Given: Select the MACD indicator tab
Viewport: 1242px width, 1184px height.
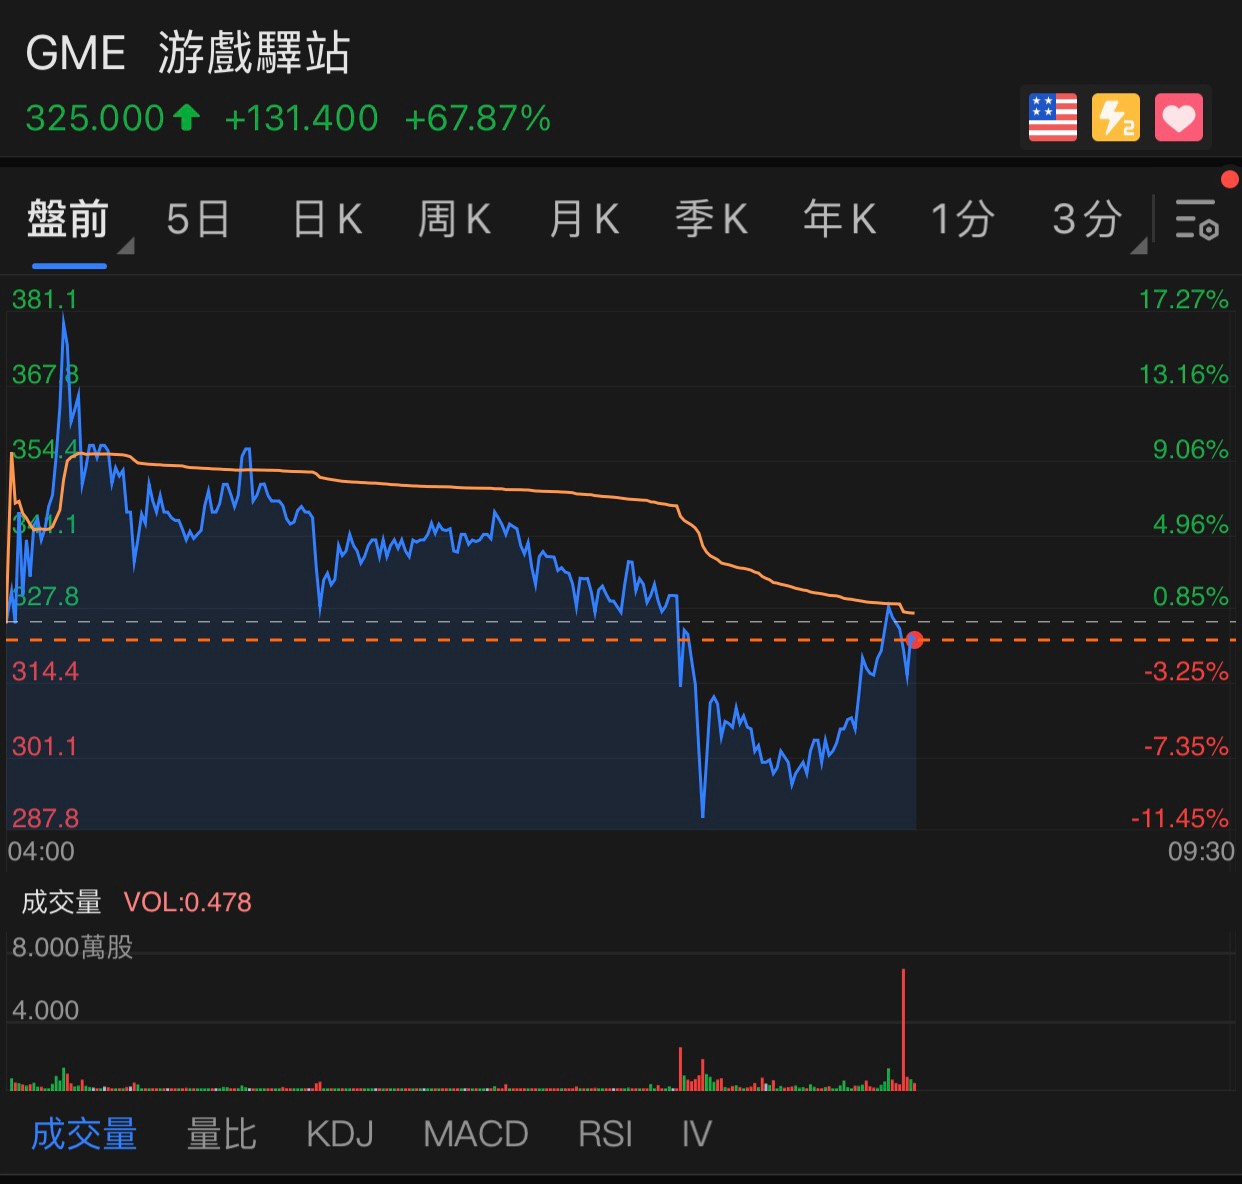Looking at the screenshot, I should 476,1134.
